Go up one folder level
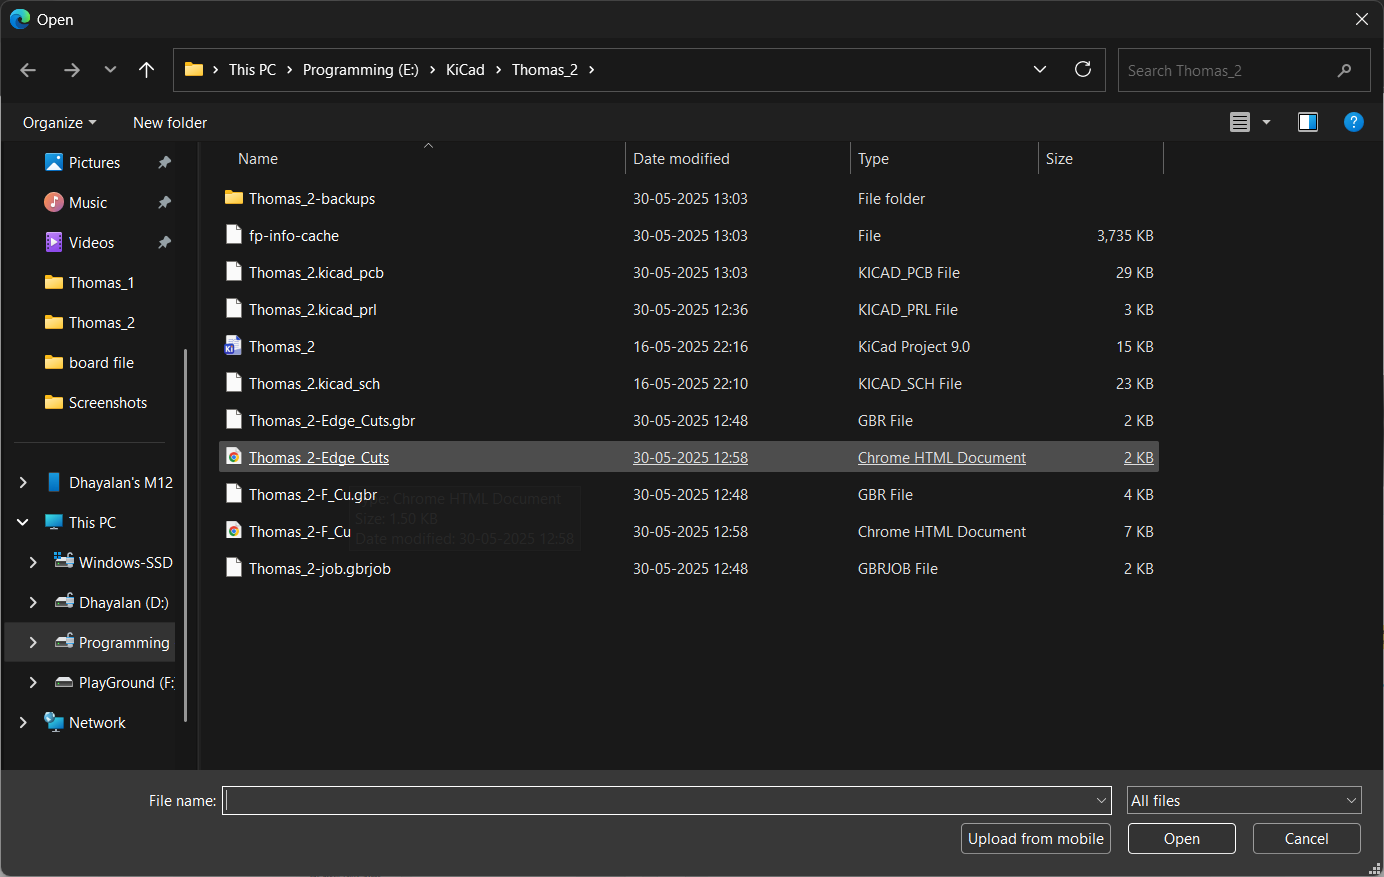 pyautogui.click(x=146, y=70)
